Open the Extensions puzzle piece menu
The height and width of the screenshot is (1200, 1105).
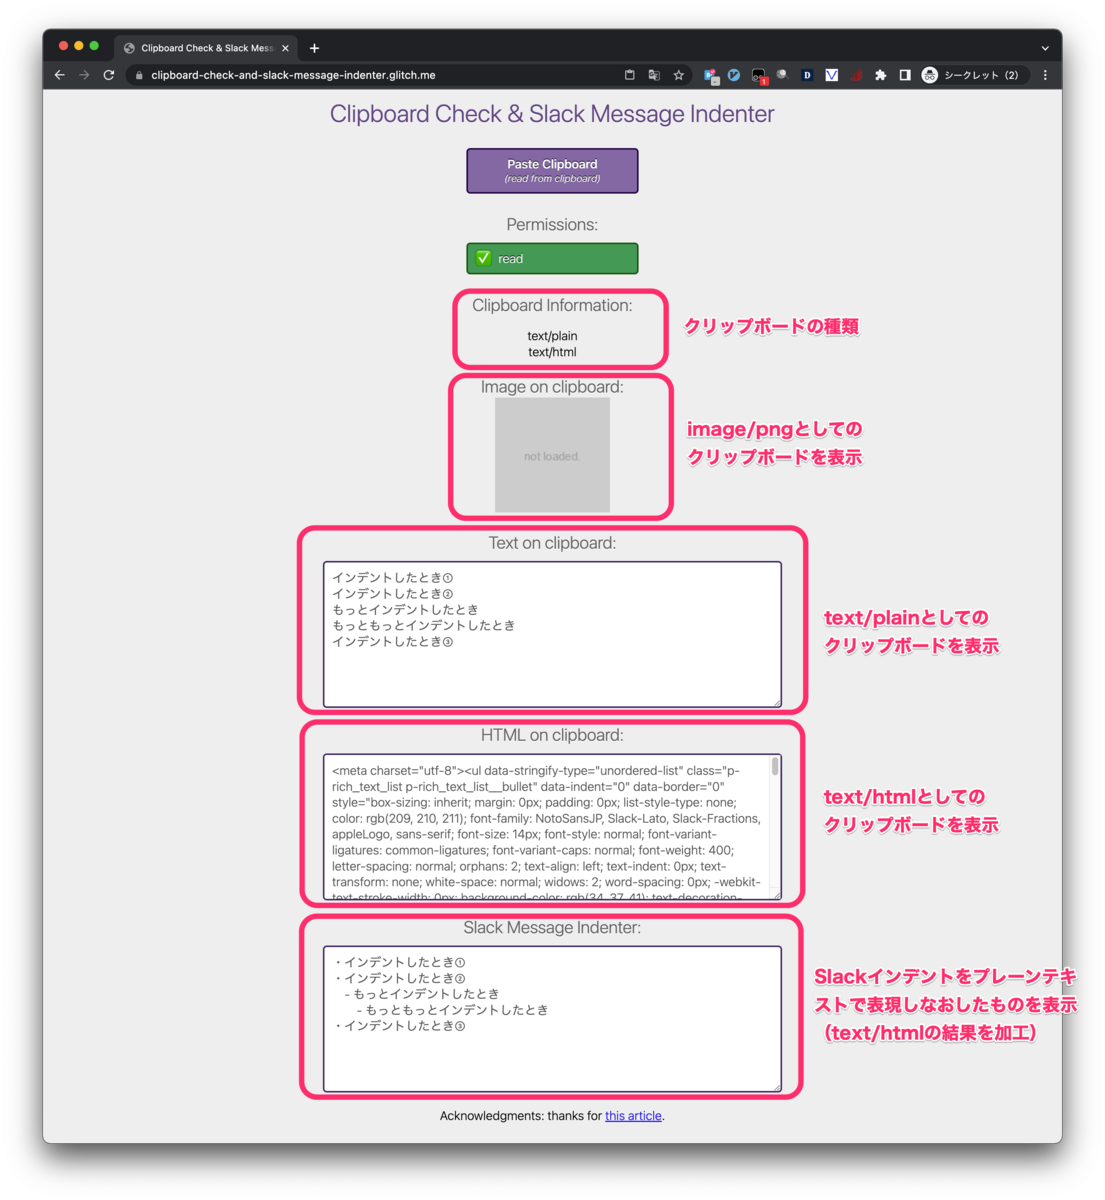880,75
